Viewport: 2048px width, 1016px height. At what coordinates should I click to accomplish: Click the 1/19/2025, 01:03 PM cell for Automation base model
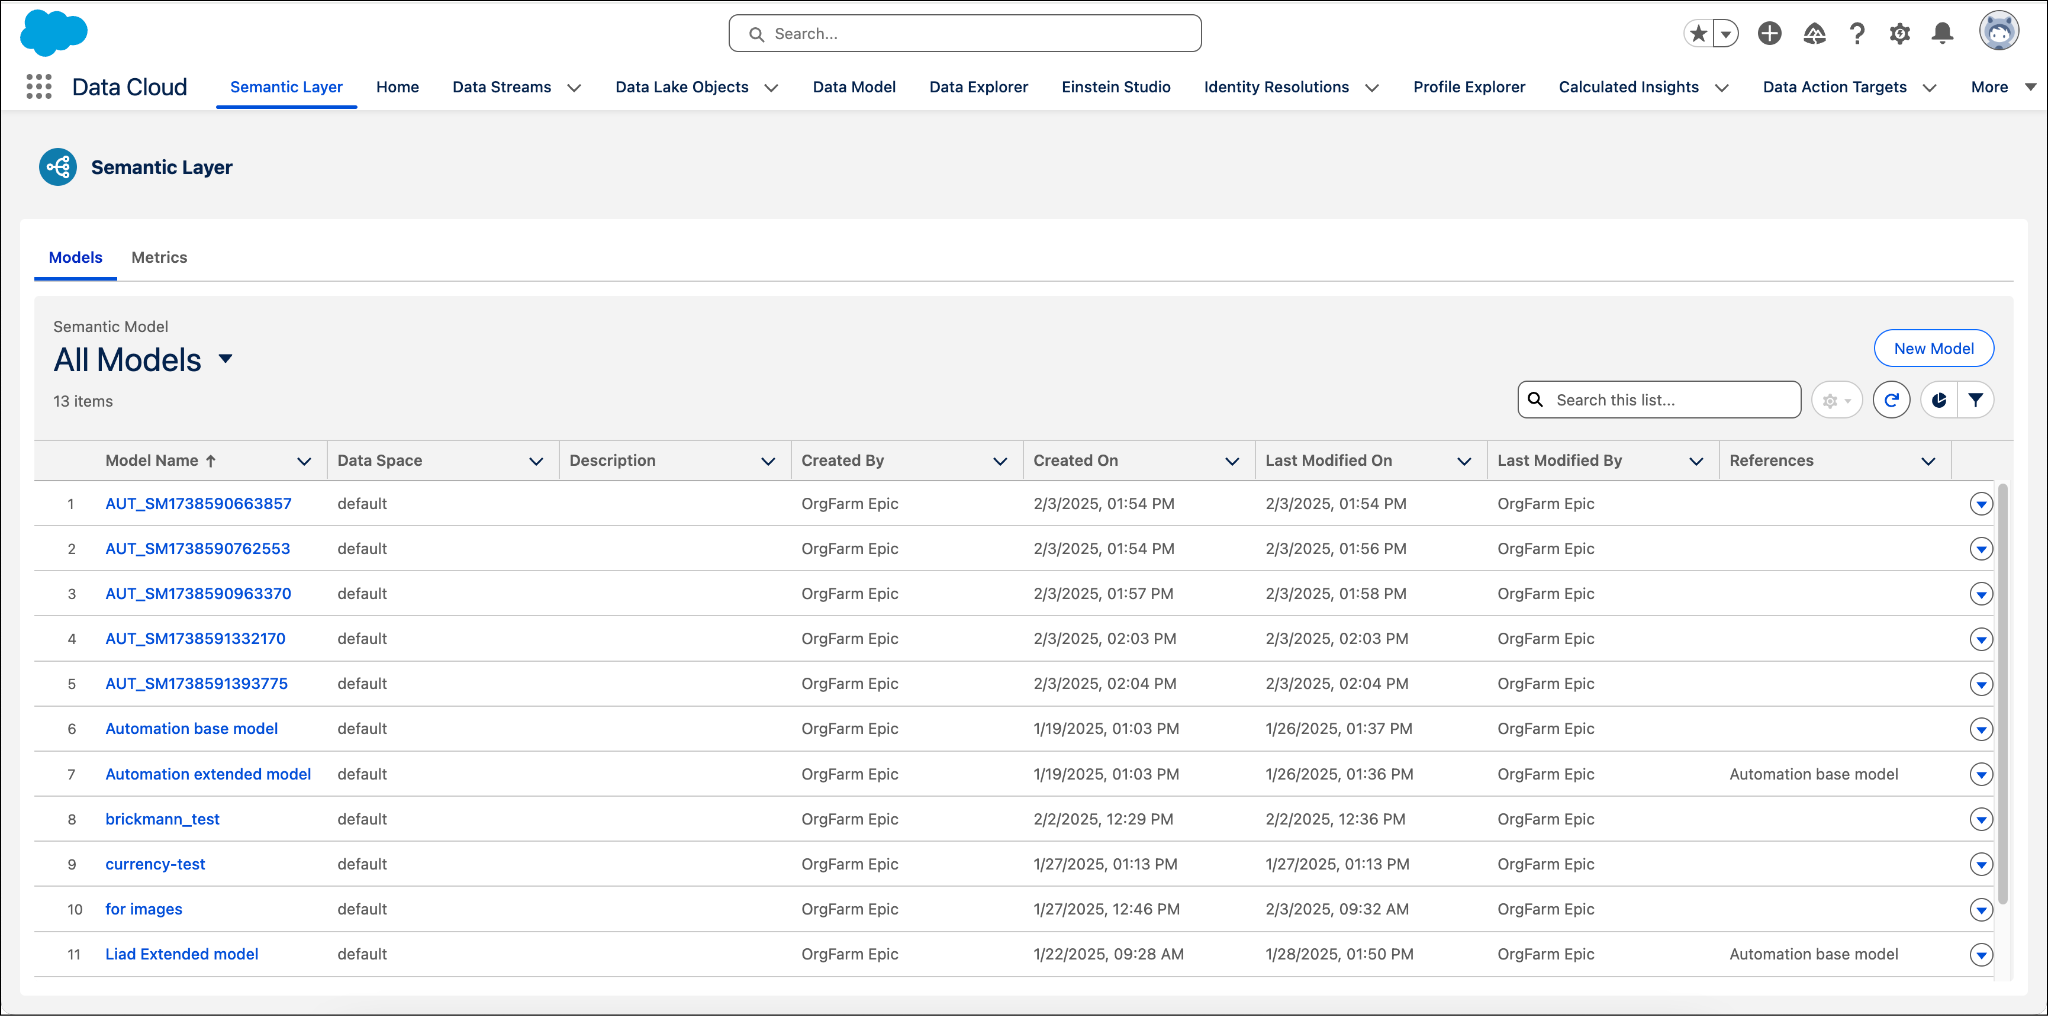click(x=1106, y=729)
